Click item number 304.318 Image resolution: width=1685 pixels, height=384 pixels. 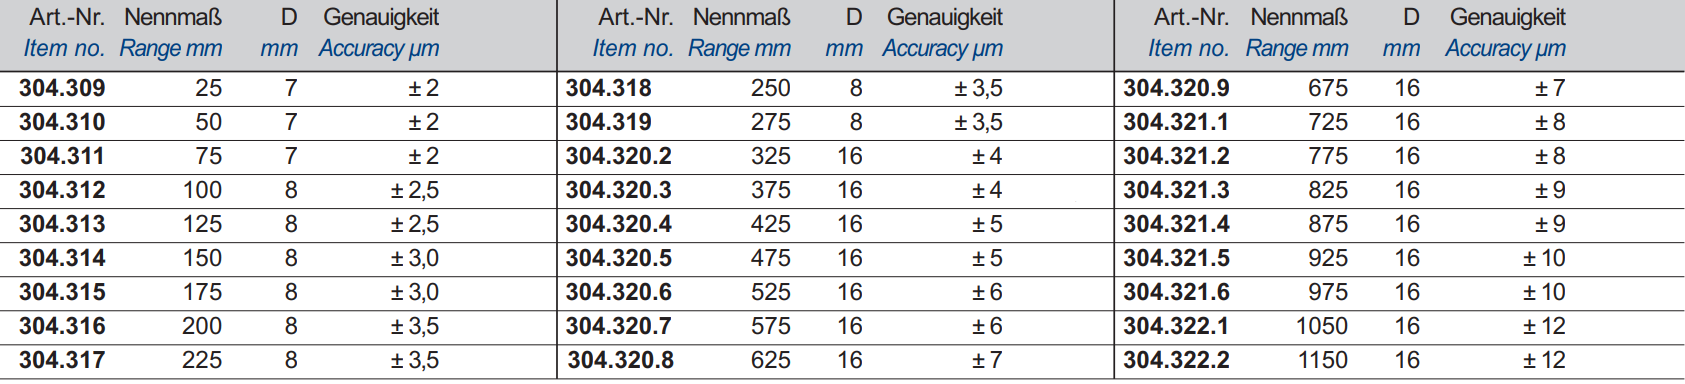coord(608,88)
